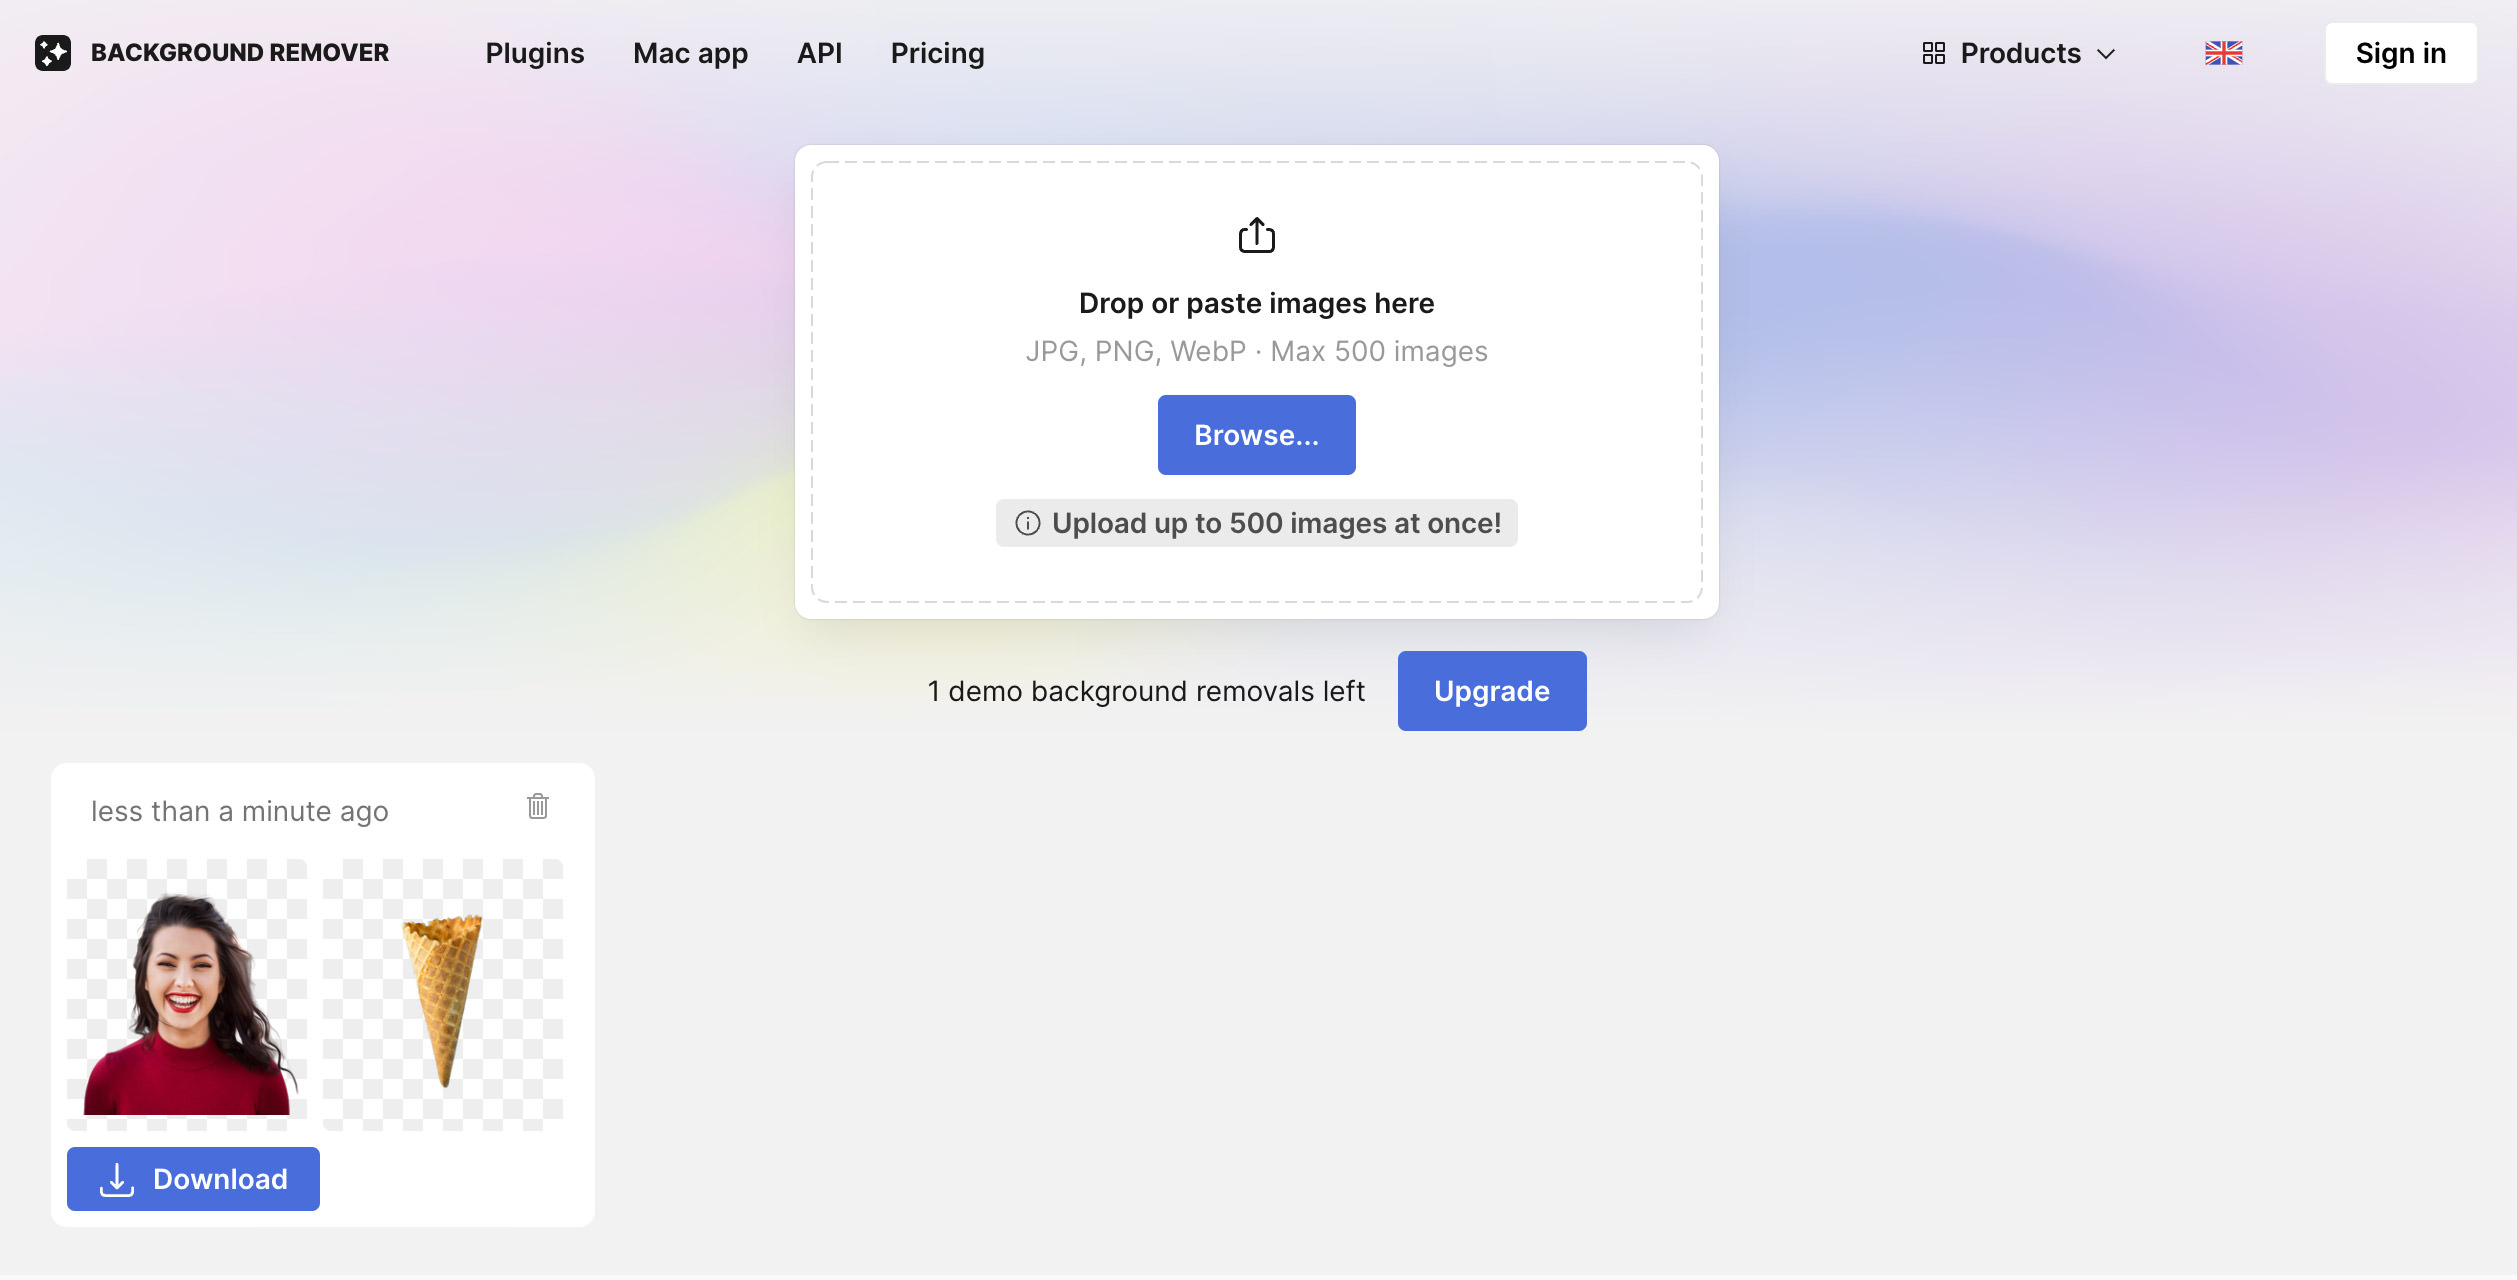The image size is (2517, 1280).
Task: Open the ice cream cone thumbnail
Action: click(443, 995)
